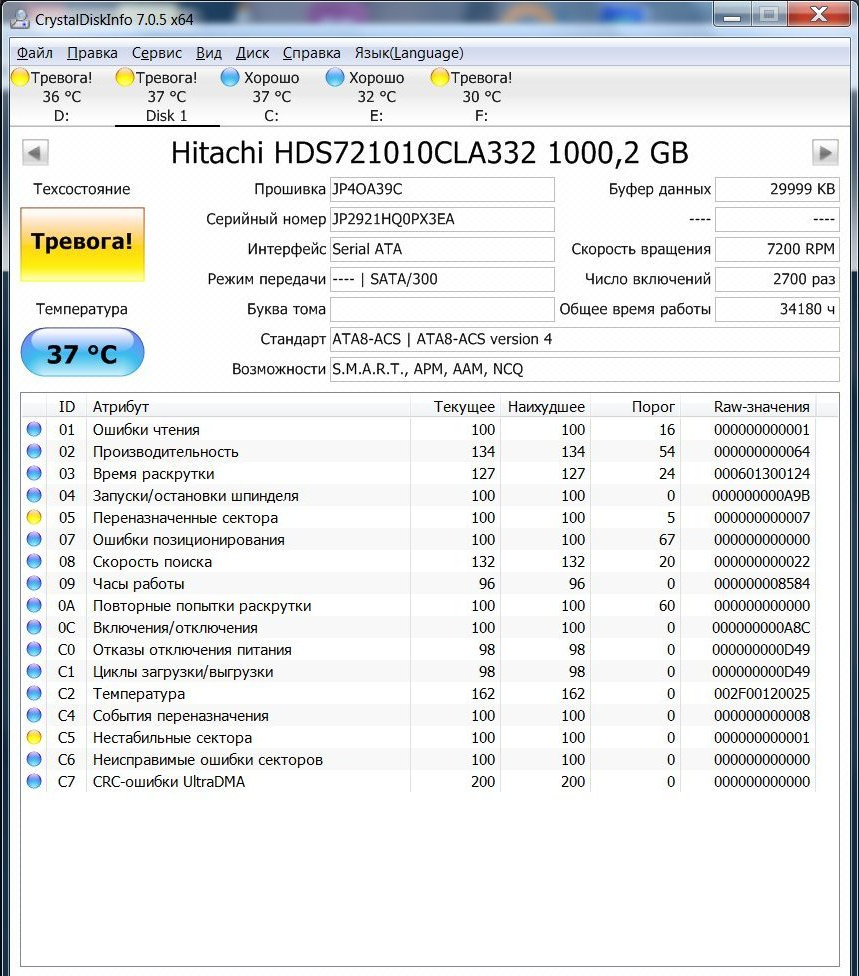Click the transfer mode field SATA/300
The image size is (859, 976).
click(x=442, y=279)
